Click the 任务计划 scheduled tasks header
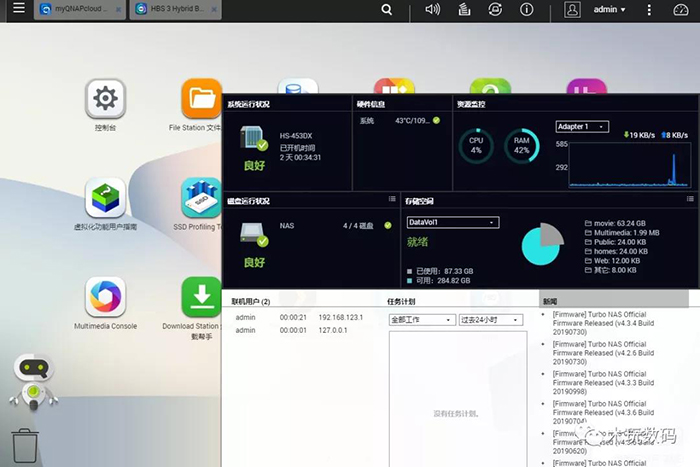The height and width of the screenshot is (467, 700). [x=401, y=301]
